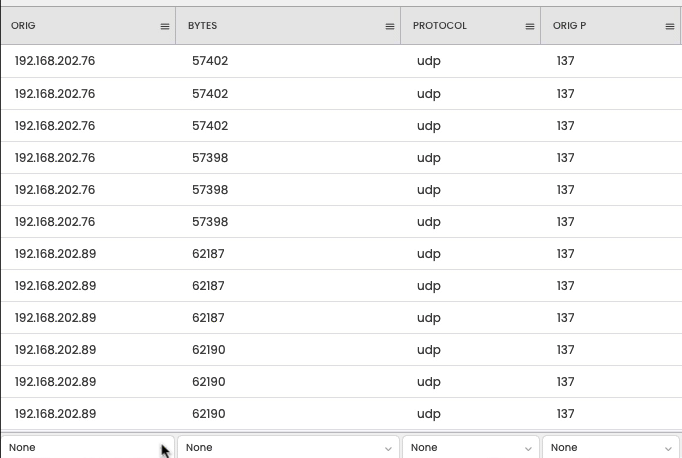Select the udp cell in the last row

point(428,414)
